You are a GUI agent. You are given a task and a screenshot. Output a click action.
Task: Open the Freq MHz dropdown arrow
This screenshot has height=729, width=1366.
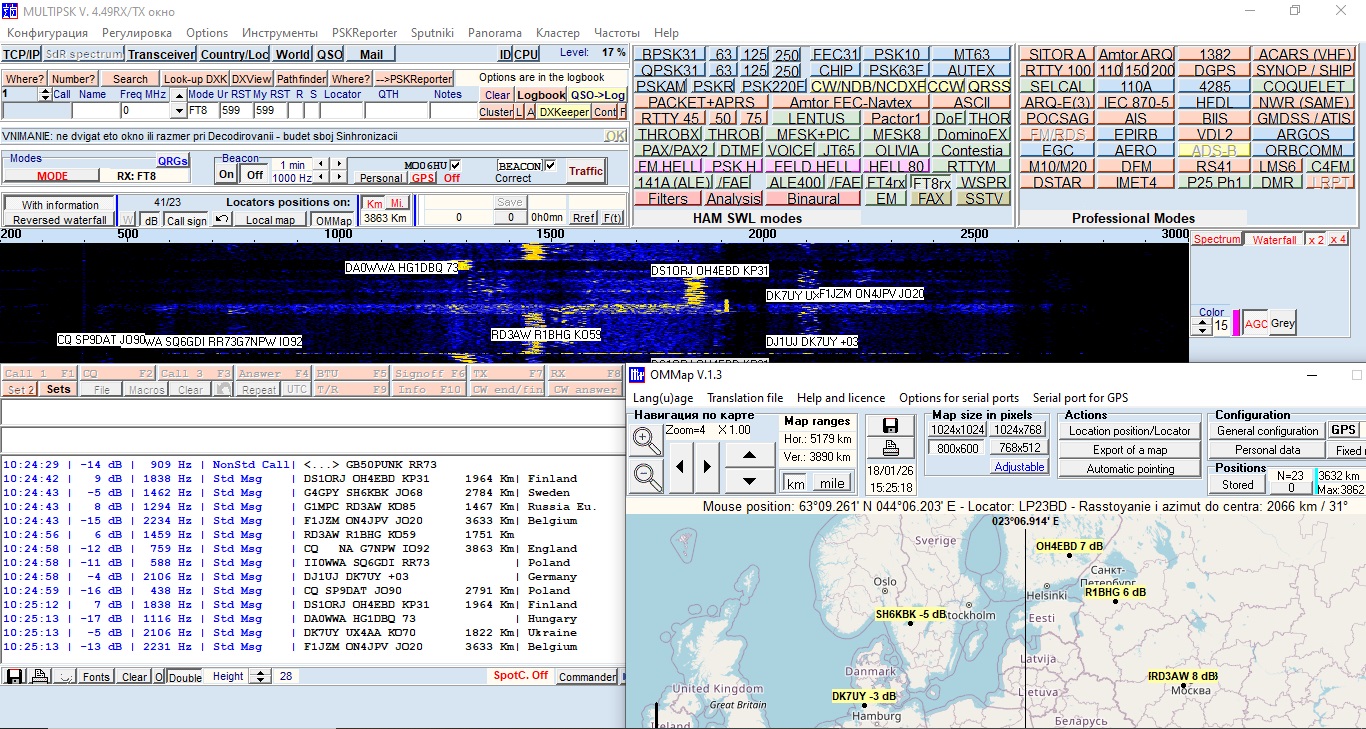[179, 111]
